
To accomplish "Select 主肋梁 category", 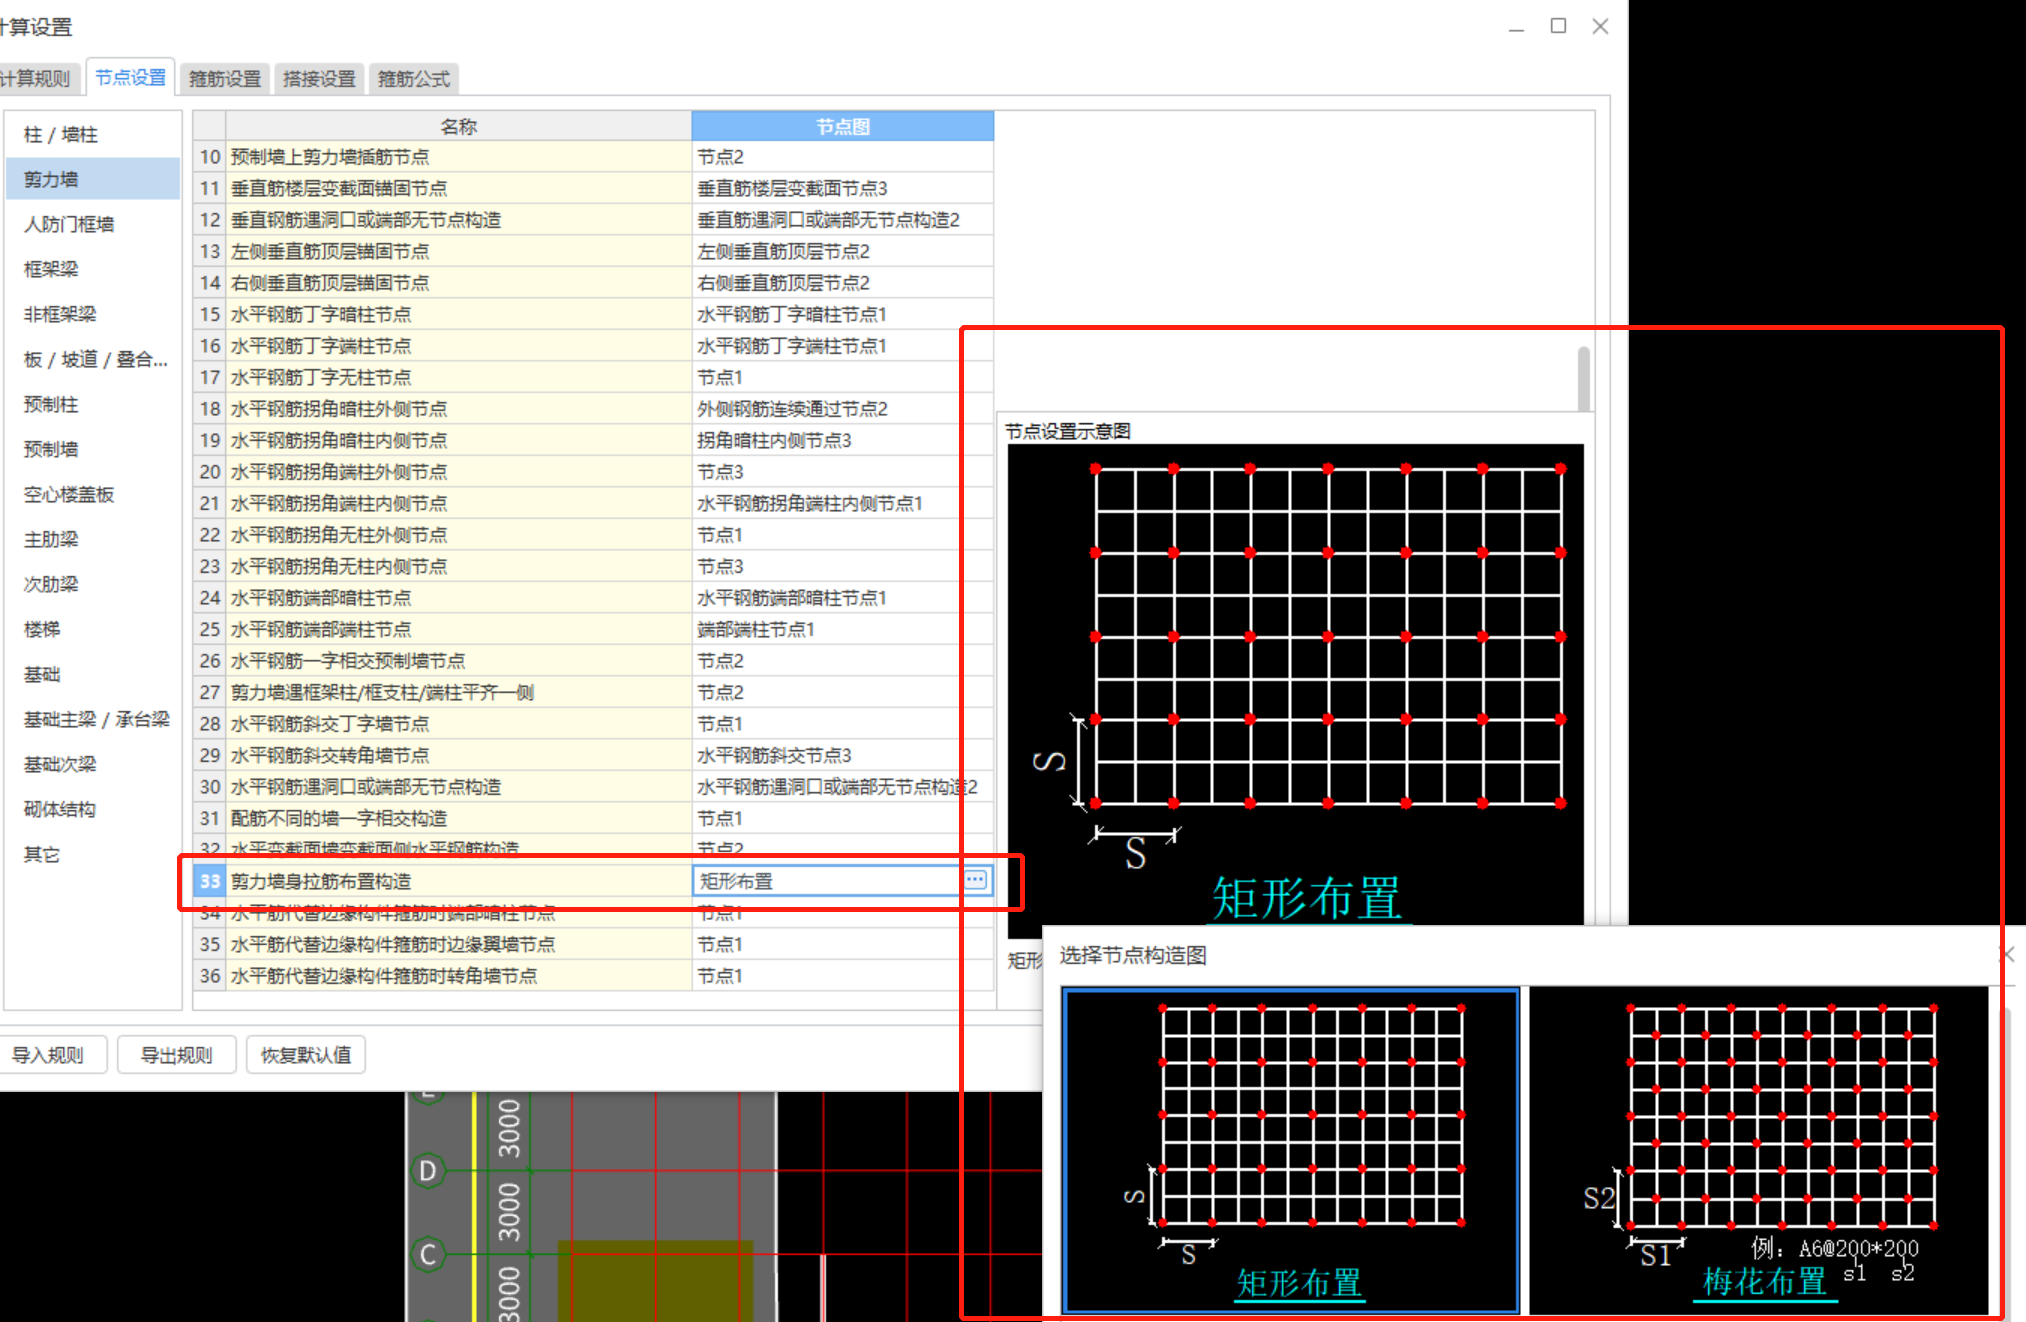I will click(92, 539).
